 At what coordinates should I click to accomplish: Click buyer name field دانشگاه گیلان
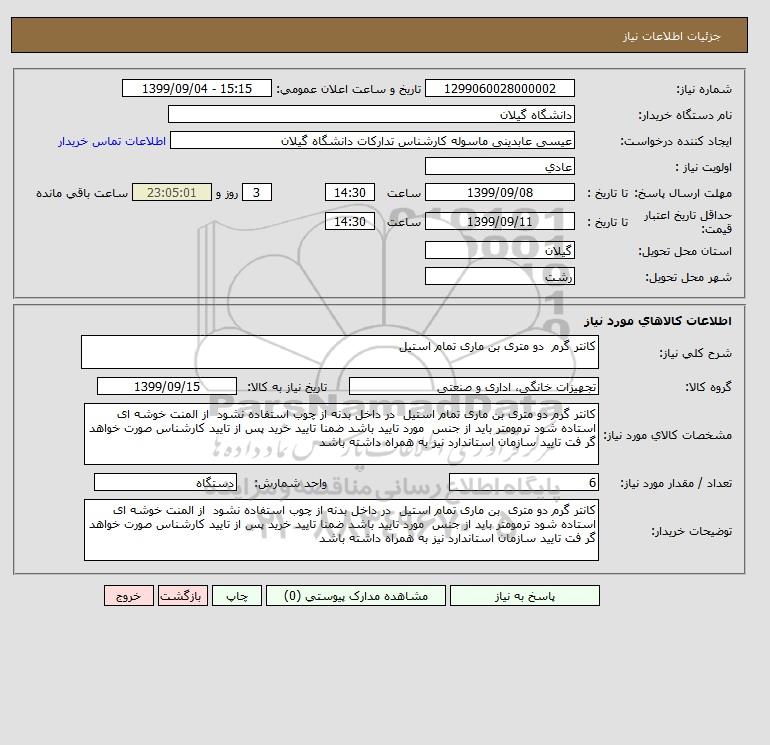[x=371, y=114]
